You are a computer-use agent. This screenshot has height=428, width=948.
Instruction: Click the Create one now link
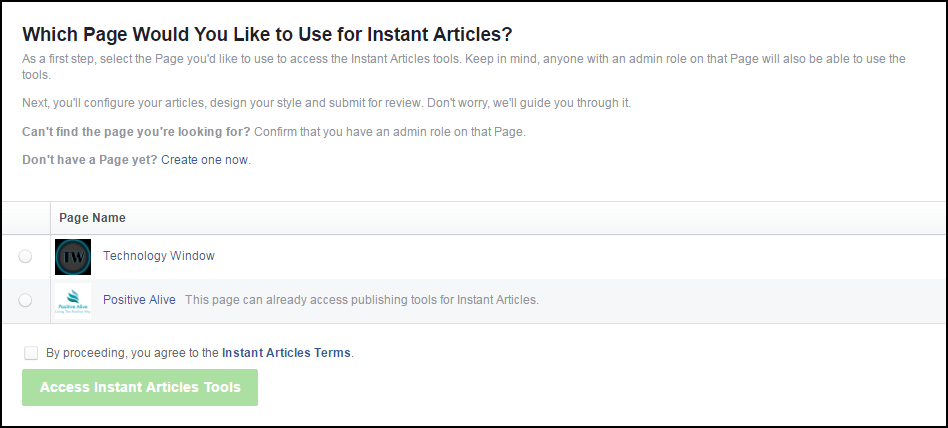[x=204, y=160]
